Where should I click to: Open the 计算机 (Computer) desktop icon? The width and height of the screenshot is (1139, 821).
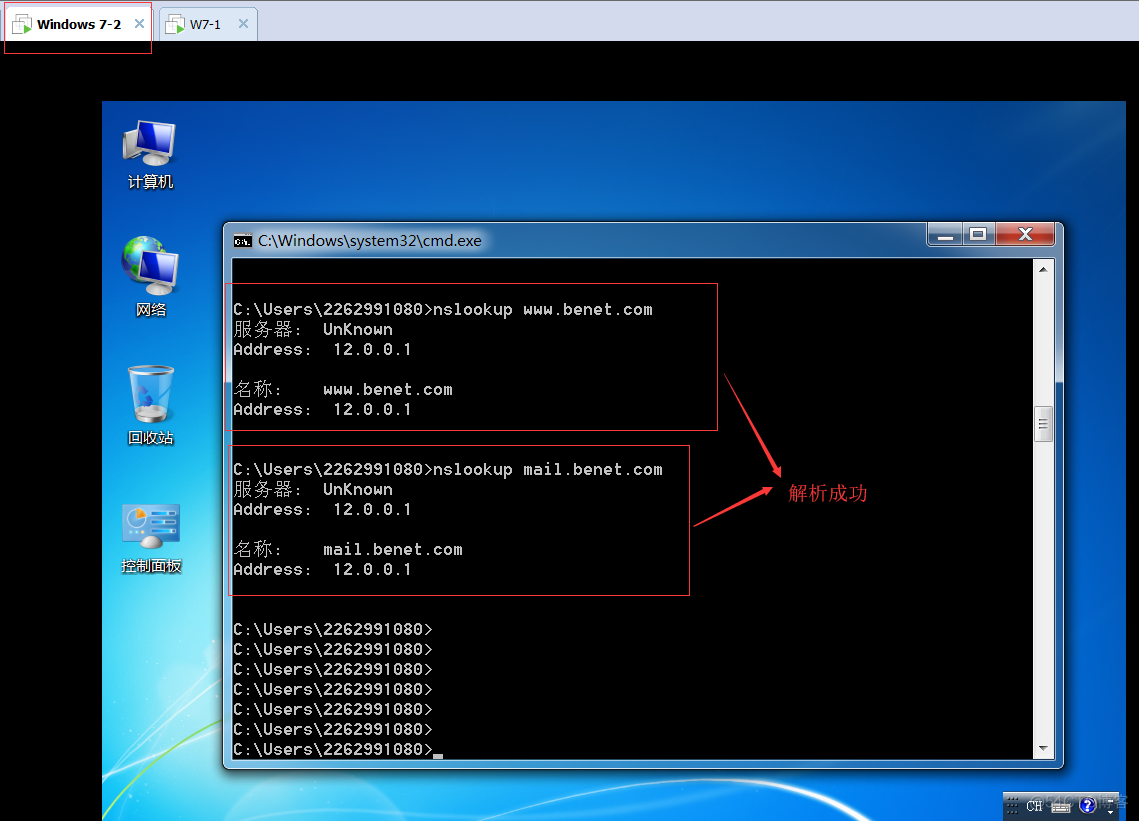tap(150, 155)
